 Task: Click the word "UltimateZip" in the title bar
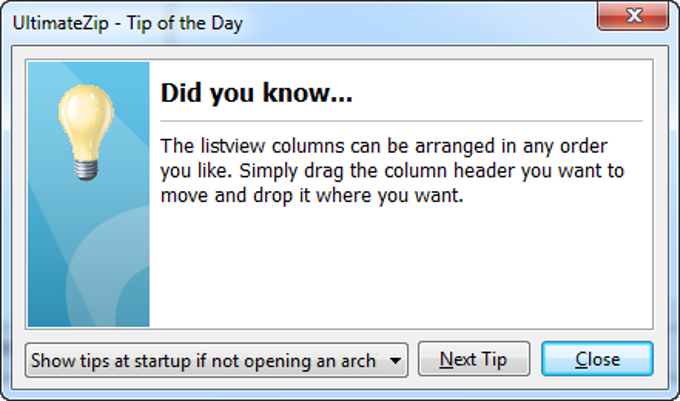pos(59,22)
